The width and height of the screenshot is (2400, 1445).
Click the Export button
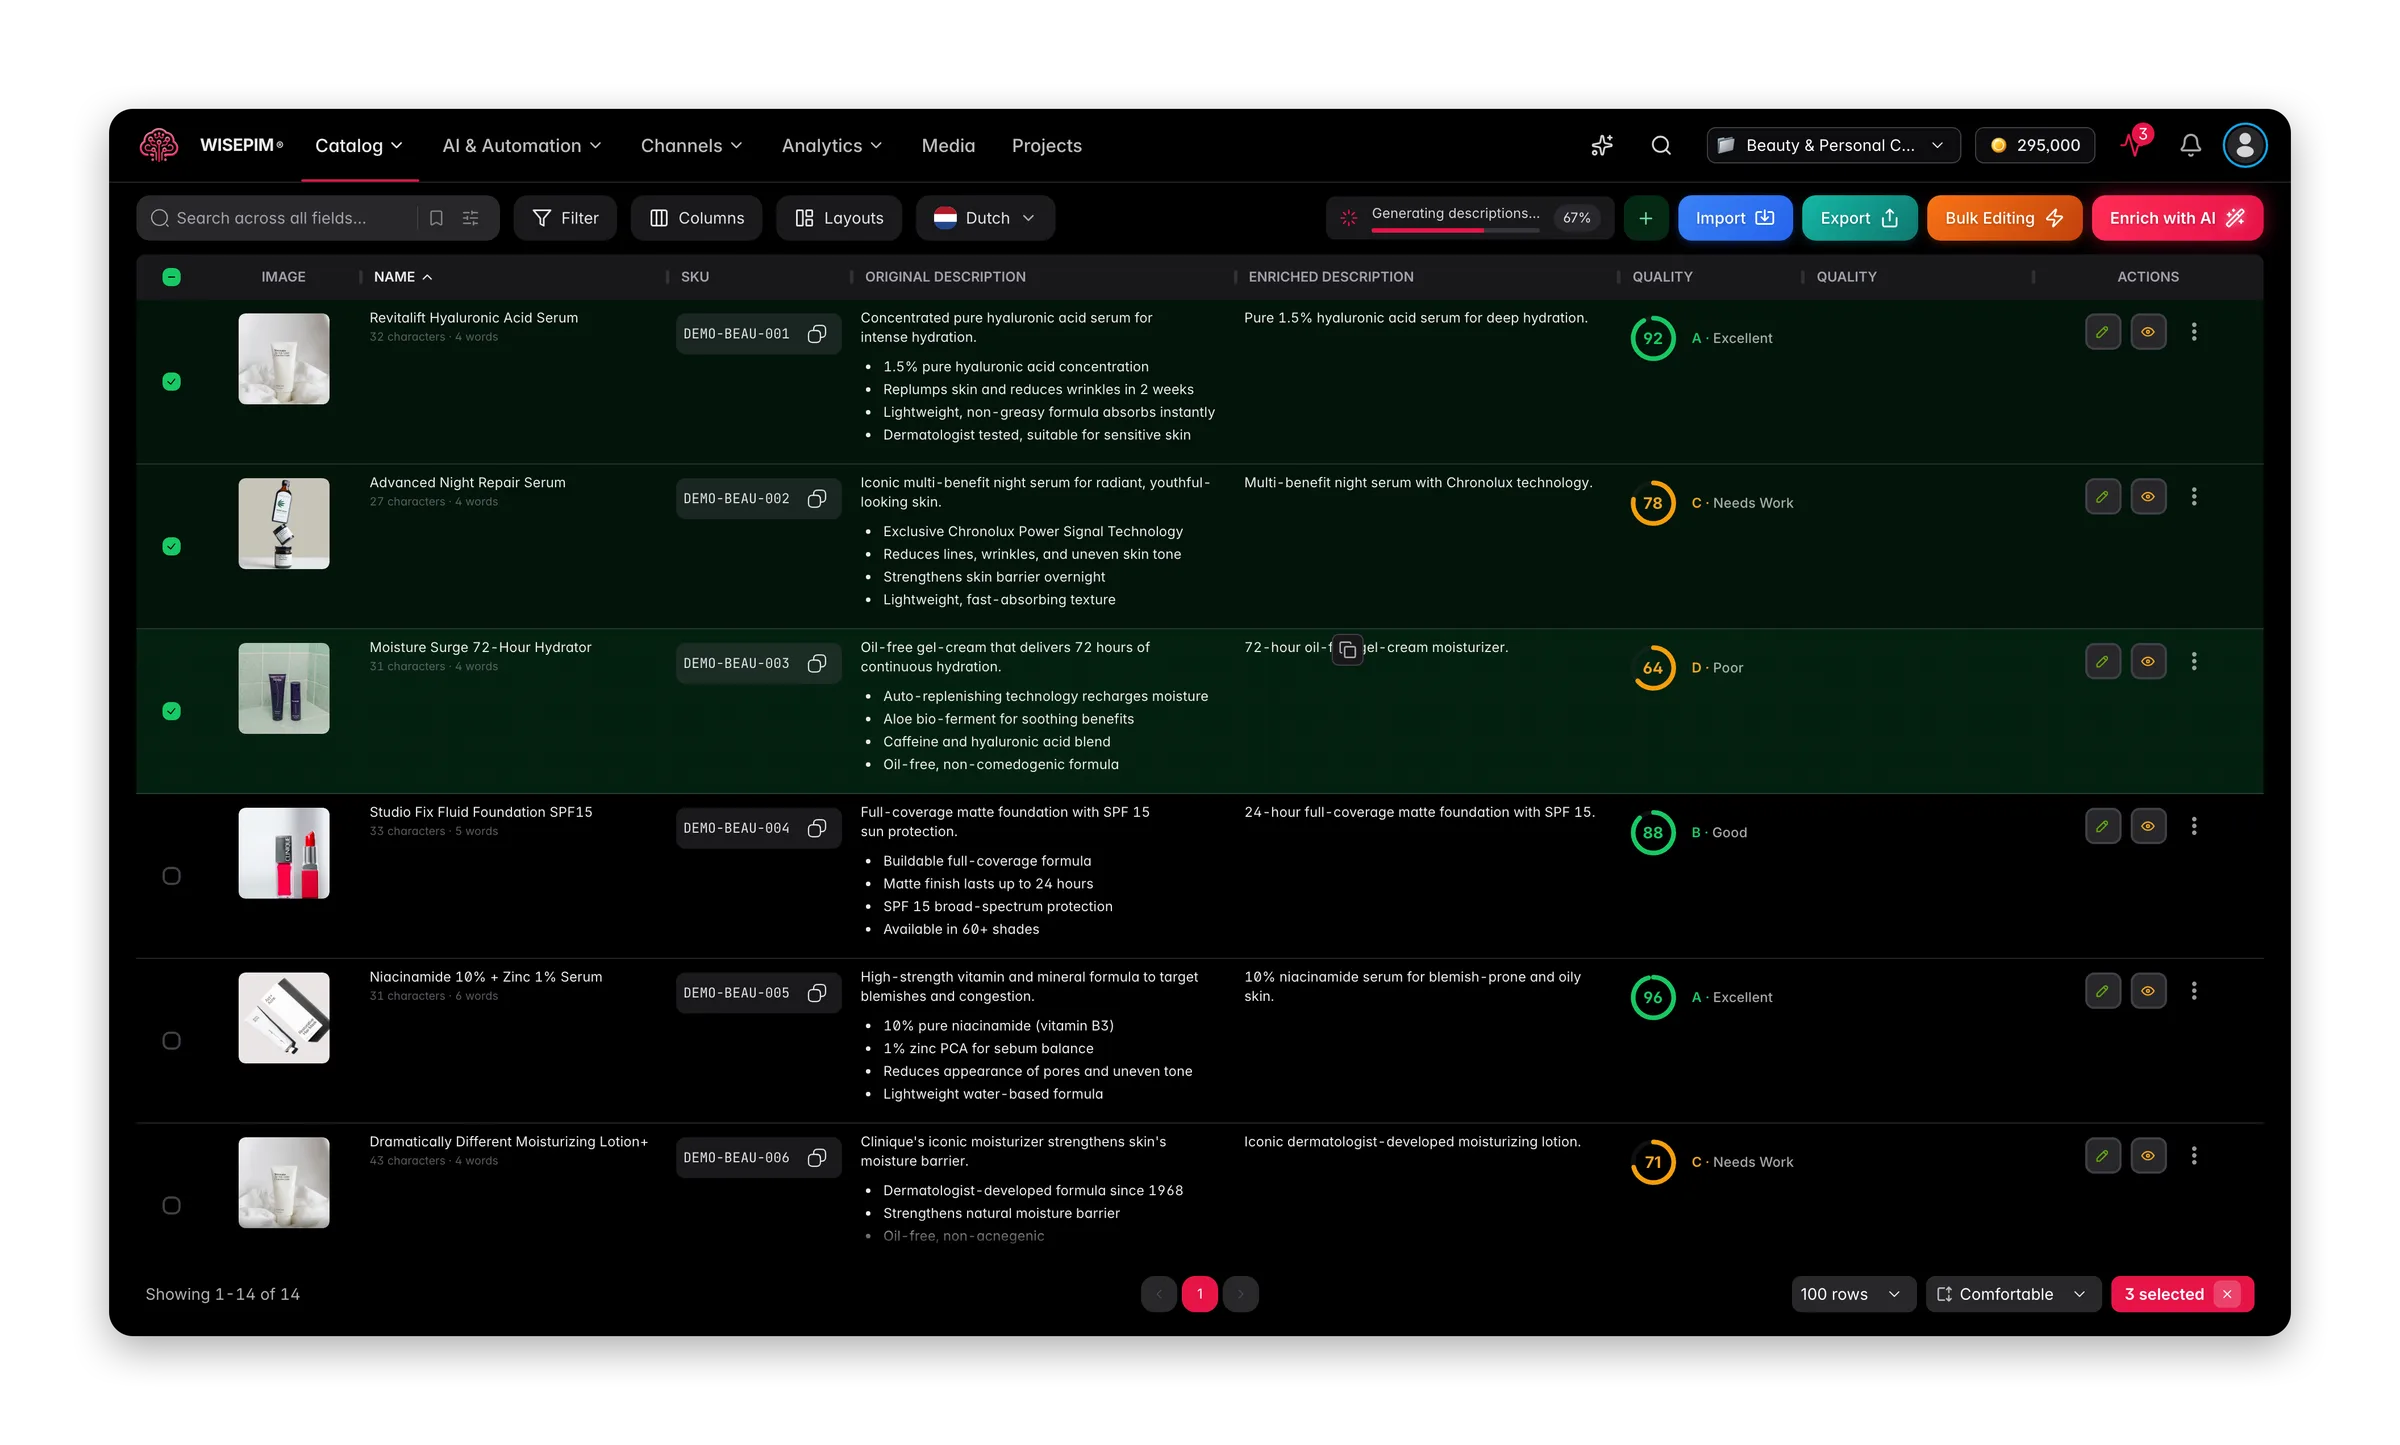1859,218
